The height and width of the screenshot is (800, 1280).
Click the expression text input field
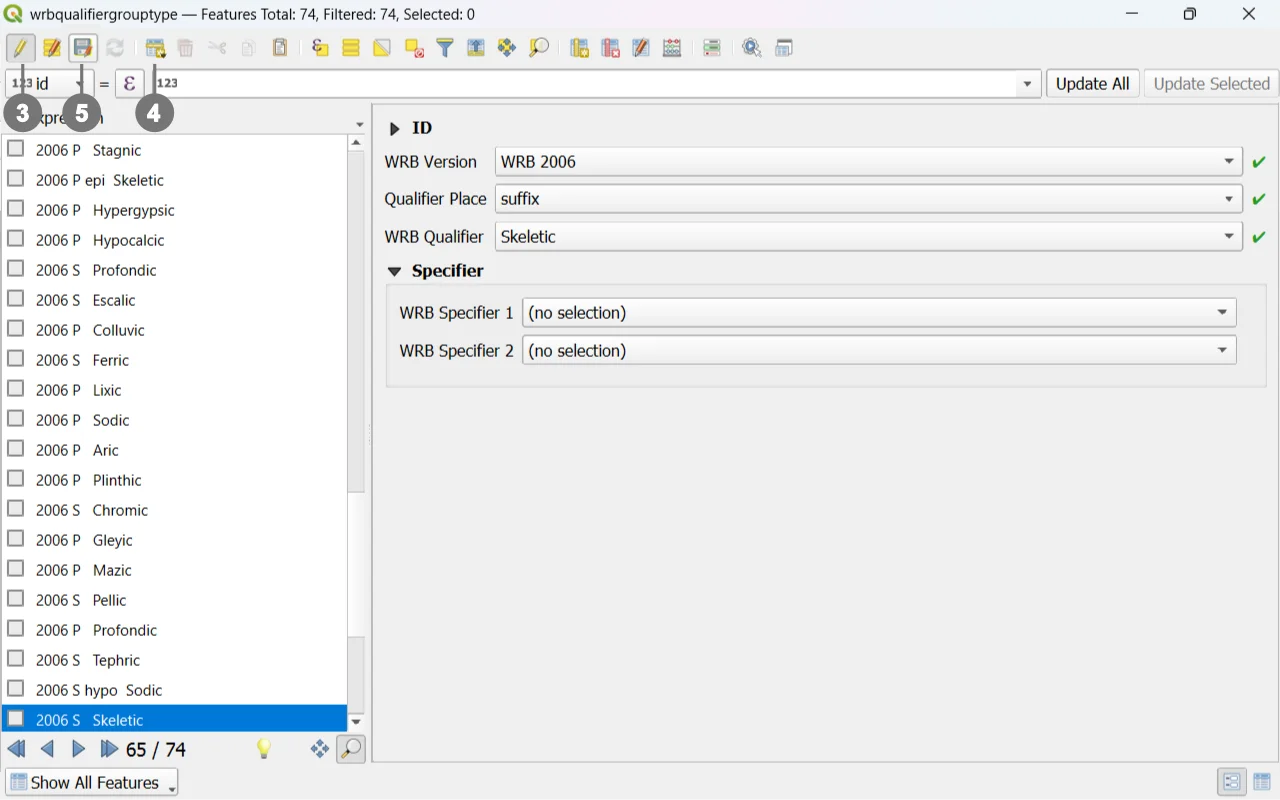tap(590, 84)
